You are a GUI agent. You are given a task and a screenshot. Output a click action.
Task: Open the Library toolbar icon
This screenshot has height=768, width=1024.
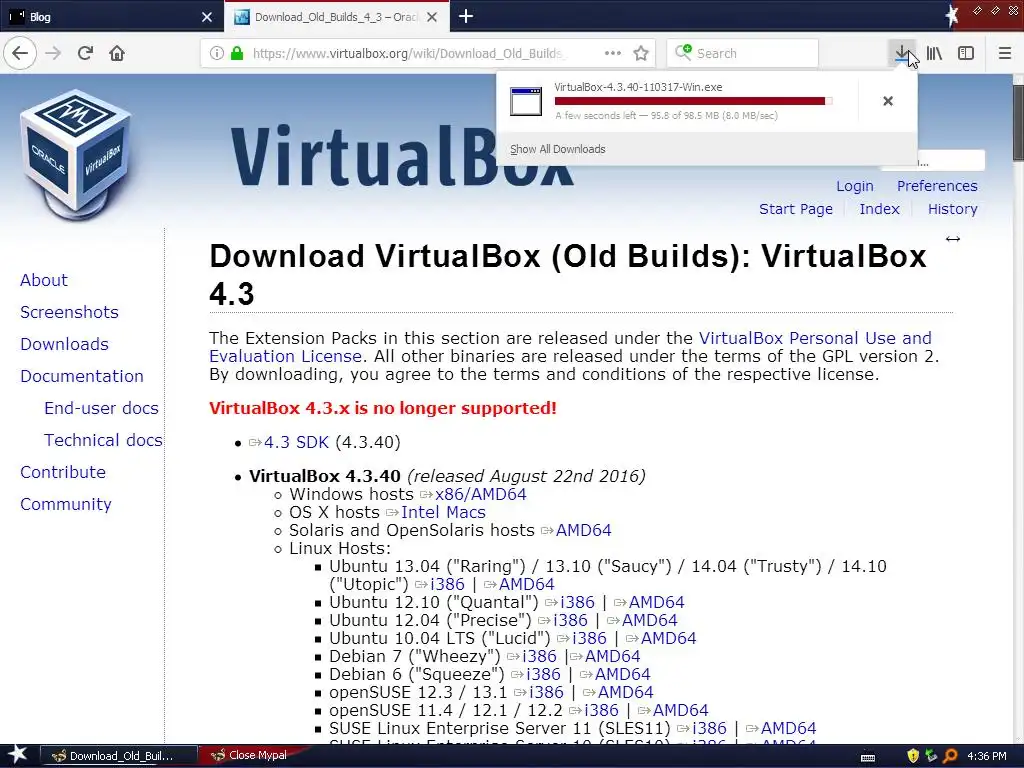(x=934, y=53)
